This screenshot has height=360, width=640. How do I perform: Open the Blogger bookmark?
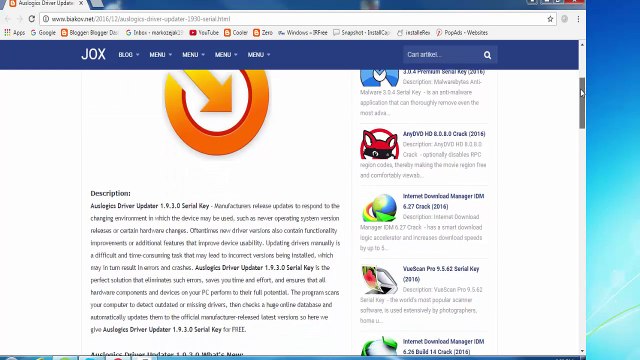[89, 33]
